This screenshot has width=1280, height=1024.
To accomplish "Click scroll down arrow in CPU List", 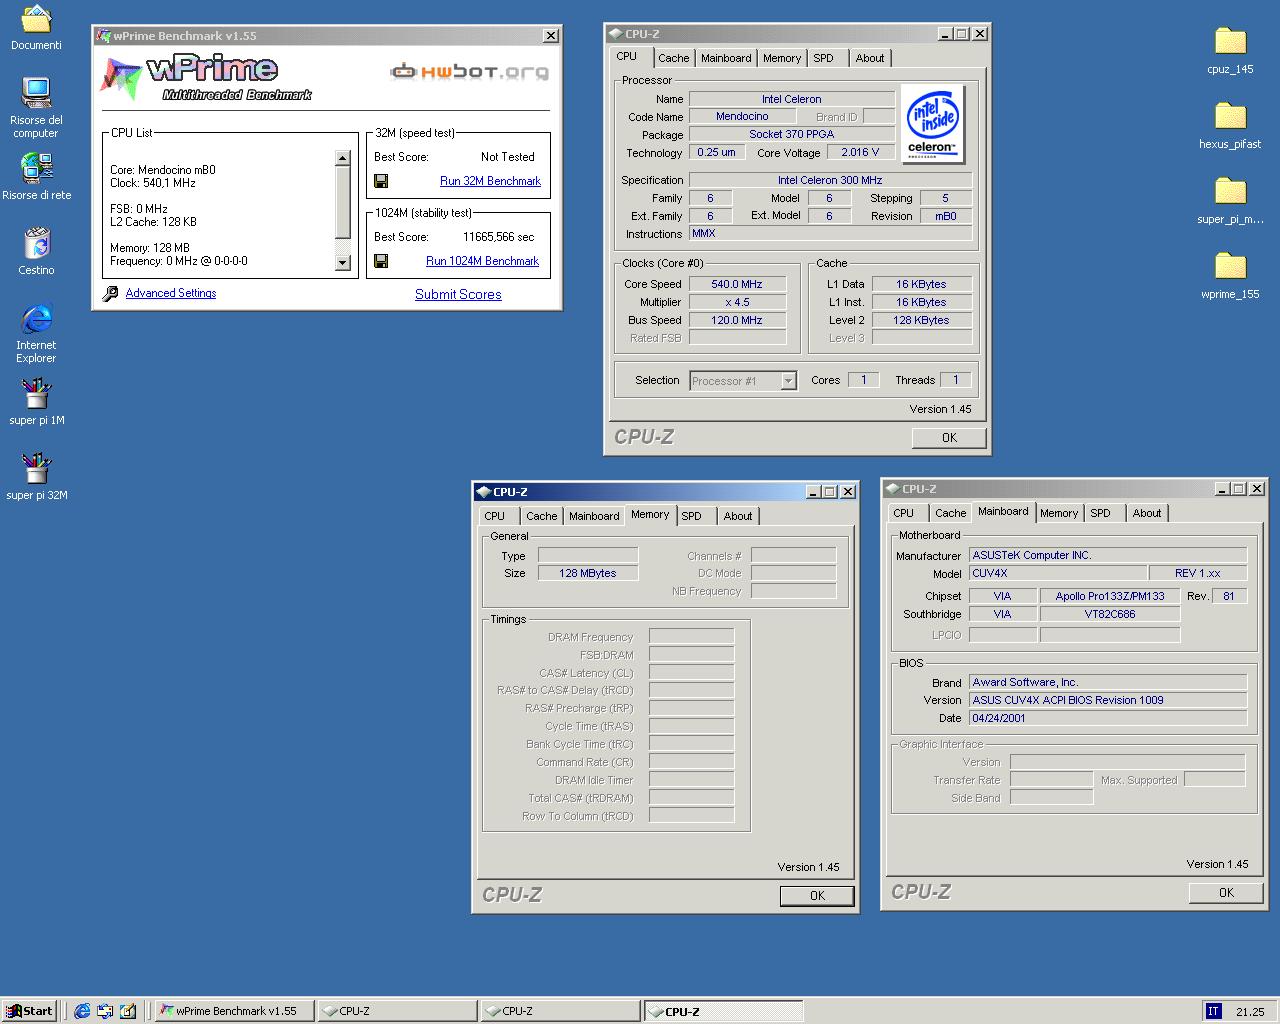I will (x=342, y=263).
